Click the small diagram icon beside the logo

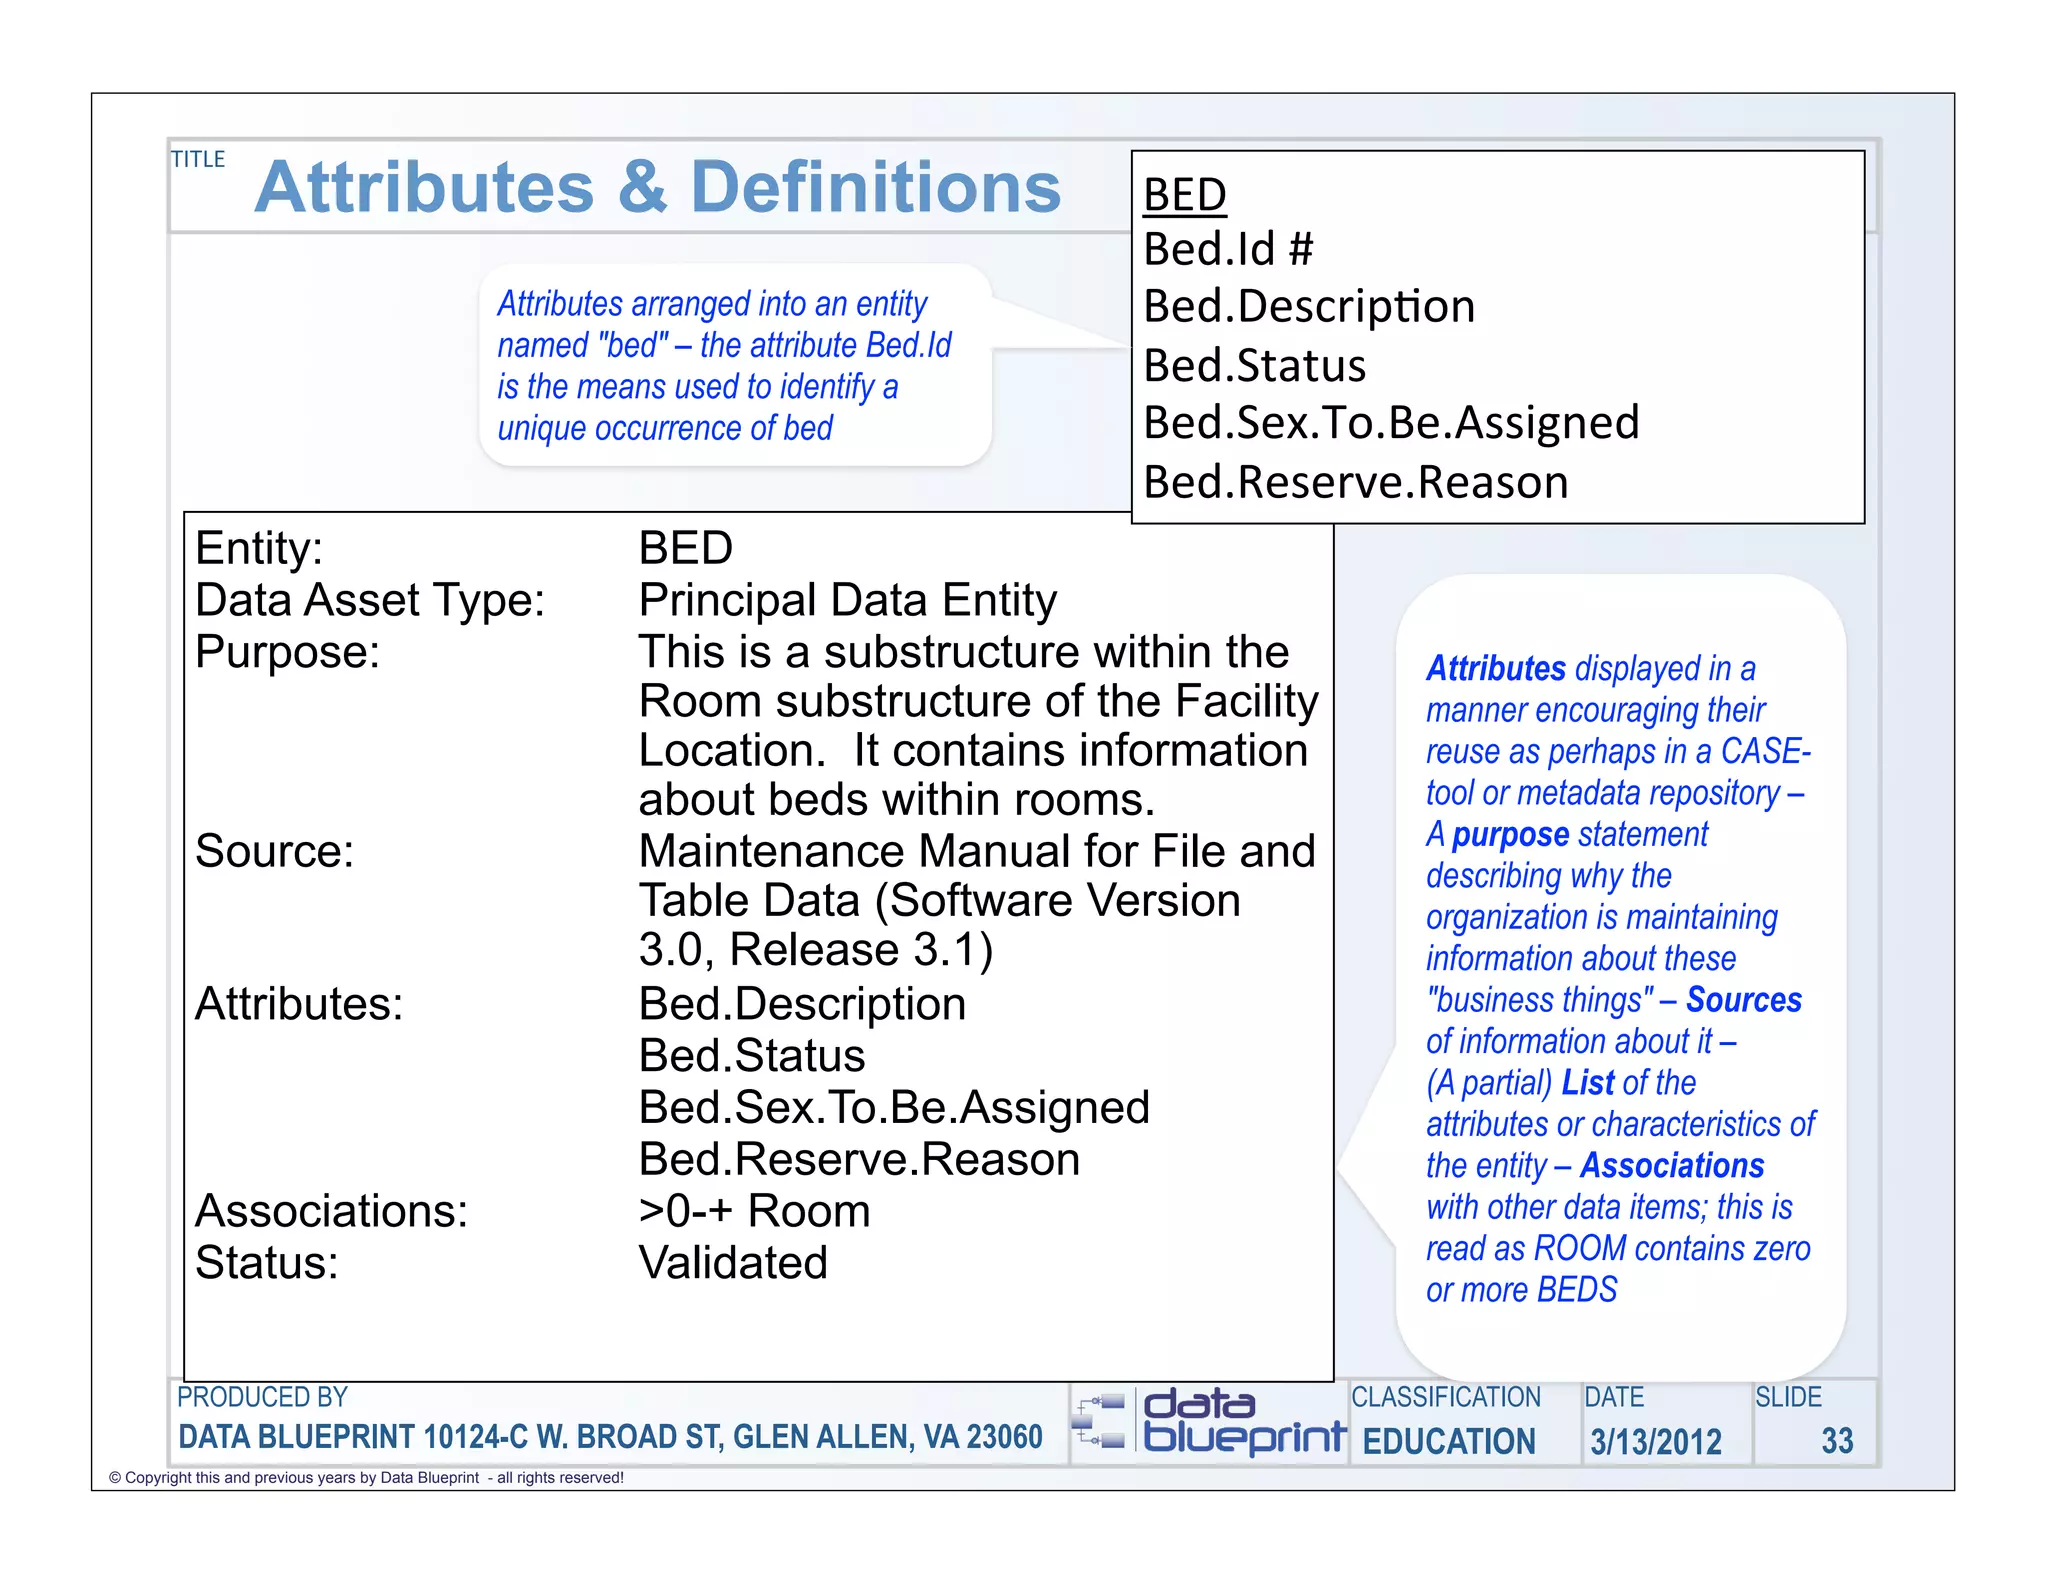pos(1099,1422)
